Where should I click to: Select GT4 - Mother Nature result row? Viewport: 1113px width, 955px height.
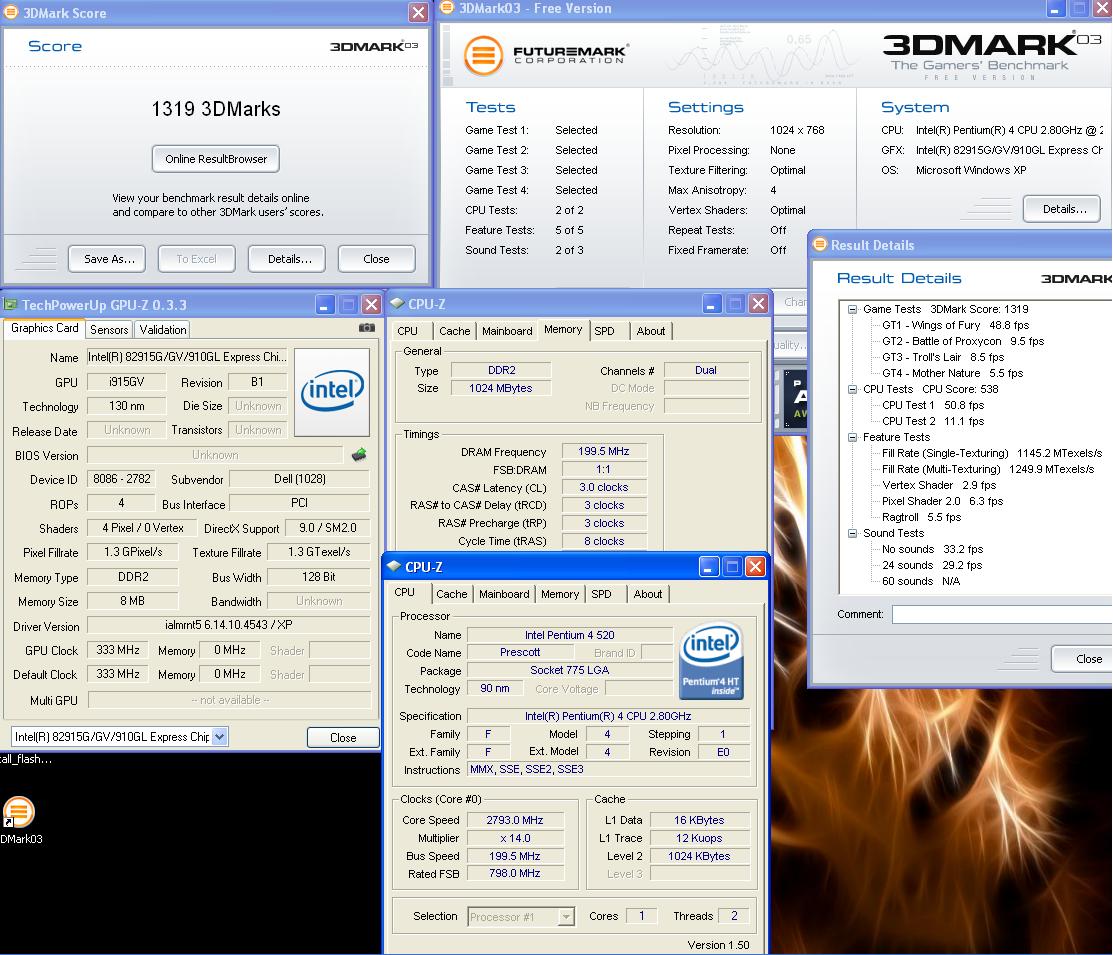click(953, 373)
